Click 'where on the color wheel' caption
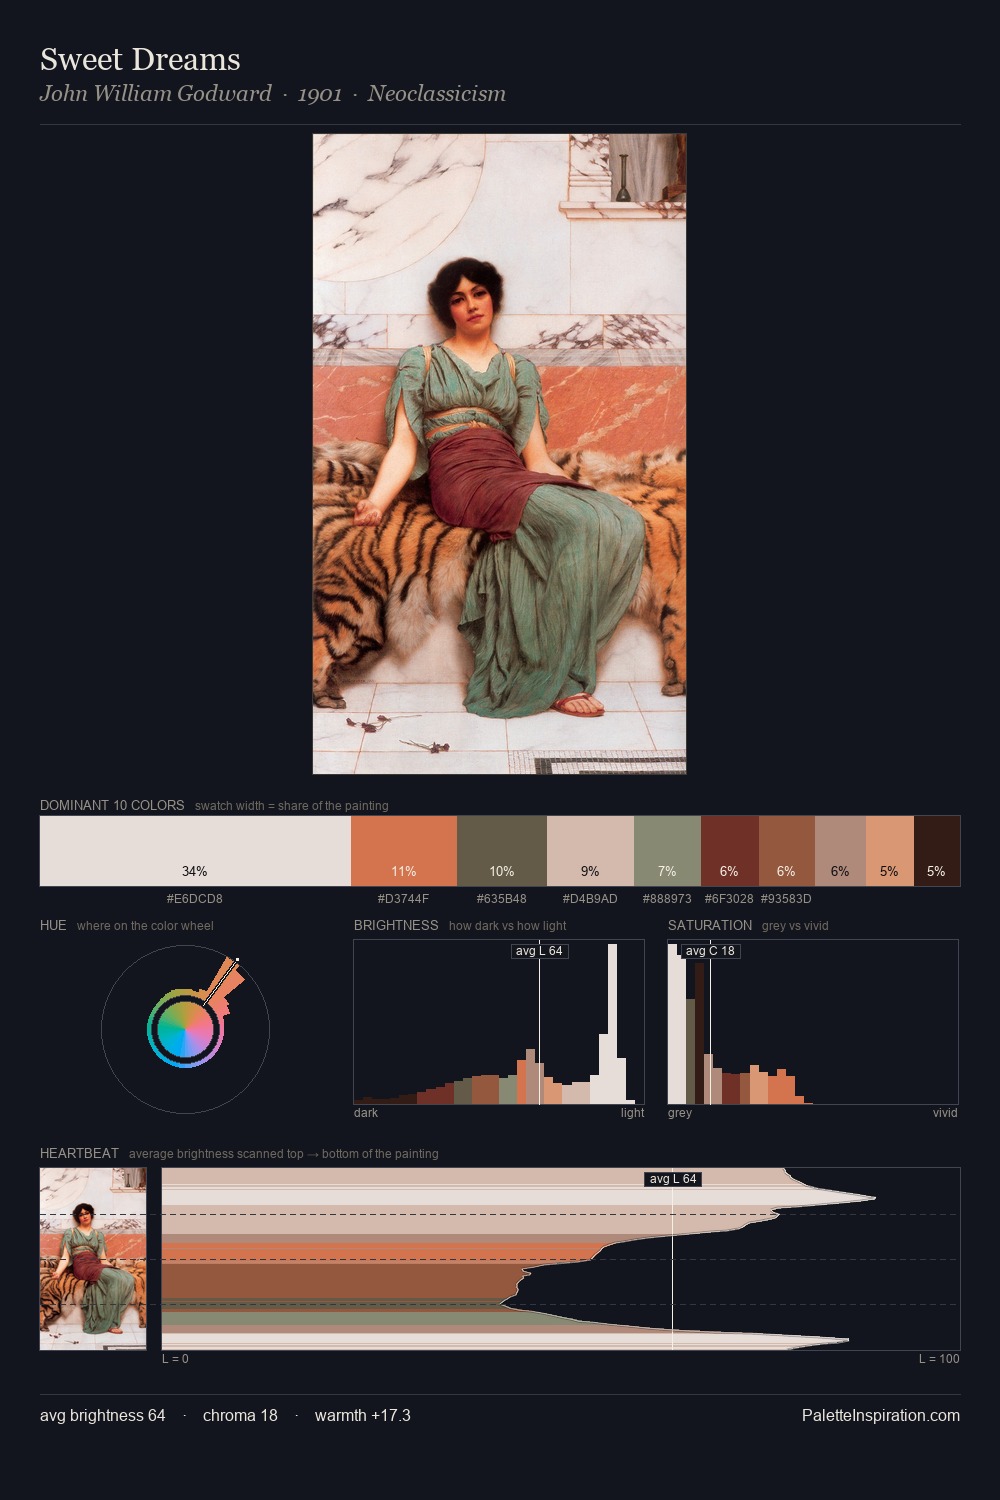Viewport: 1000px width, 1500px height. click(x=145, y=926)
